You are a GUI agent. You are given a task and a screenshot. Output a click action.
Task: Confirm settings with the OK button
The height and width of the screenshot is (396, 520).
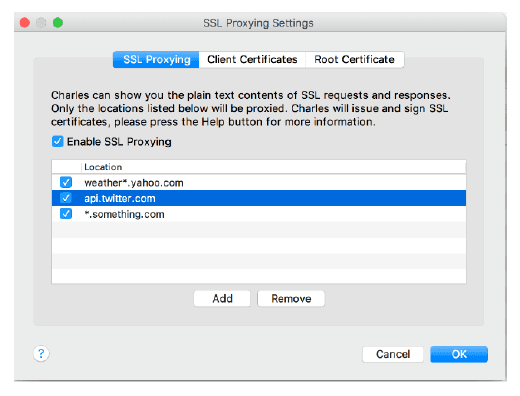(459, 354)
